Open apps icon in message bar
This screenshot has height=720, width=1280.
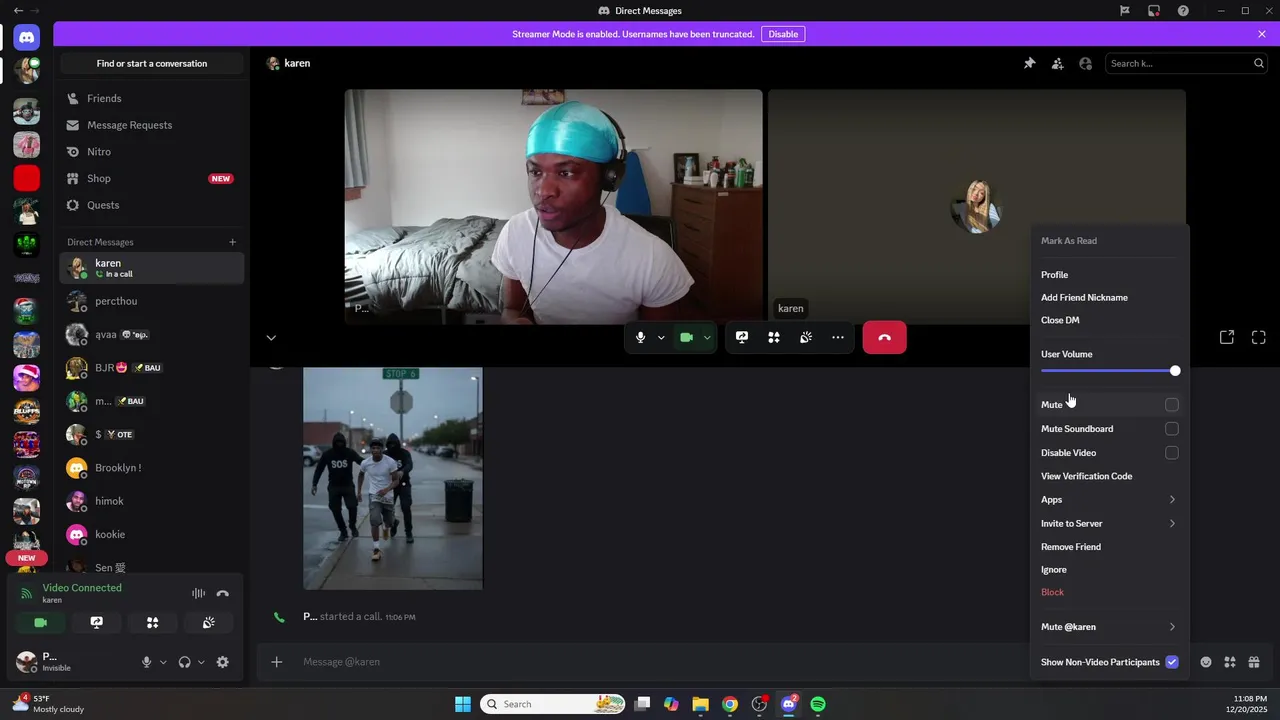click(x=1230, y=662)
